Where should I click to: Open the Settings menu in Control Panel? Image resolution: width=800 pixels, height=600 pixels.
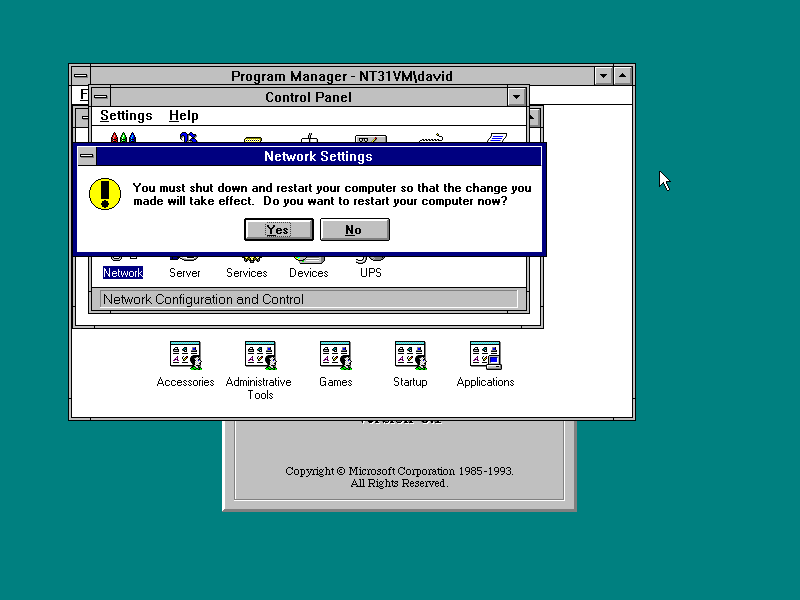click(x=126, y=116)
